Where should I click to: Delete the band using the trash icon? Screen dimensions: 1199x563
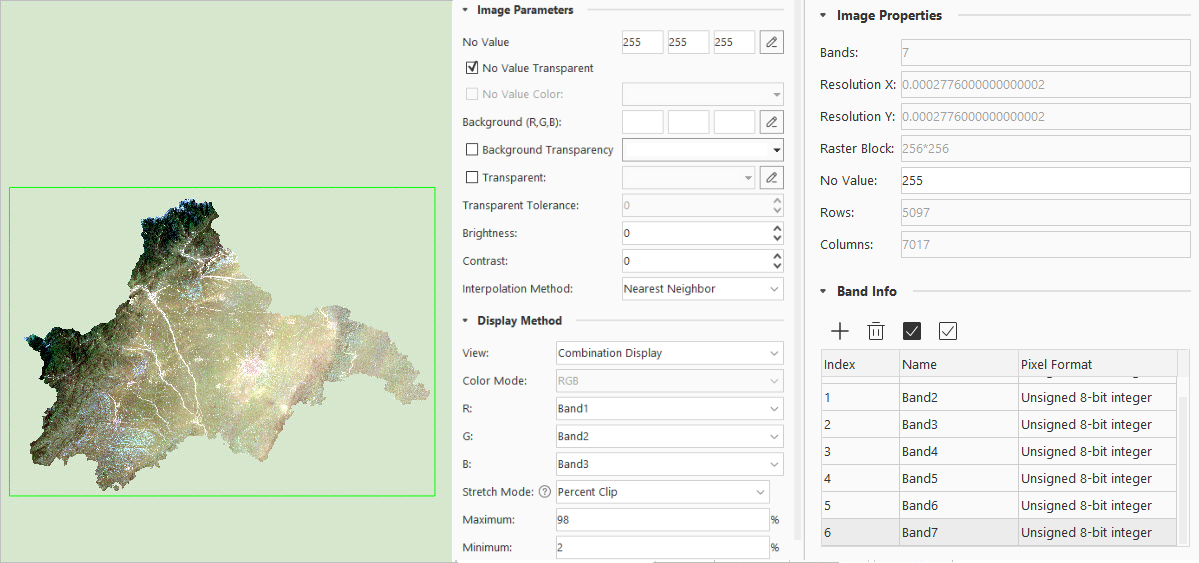876,331
